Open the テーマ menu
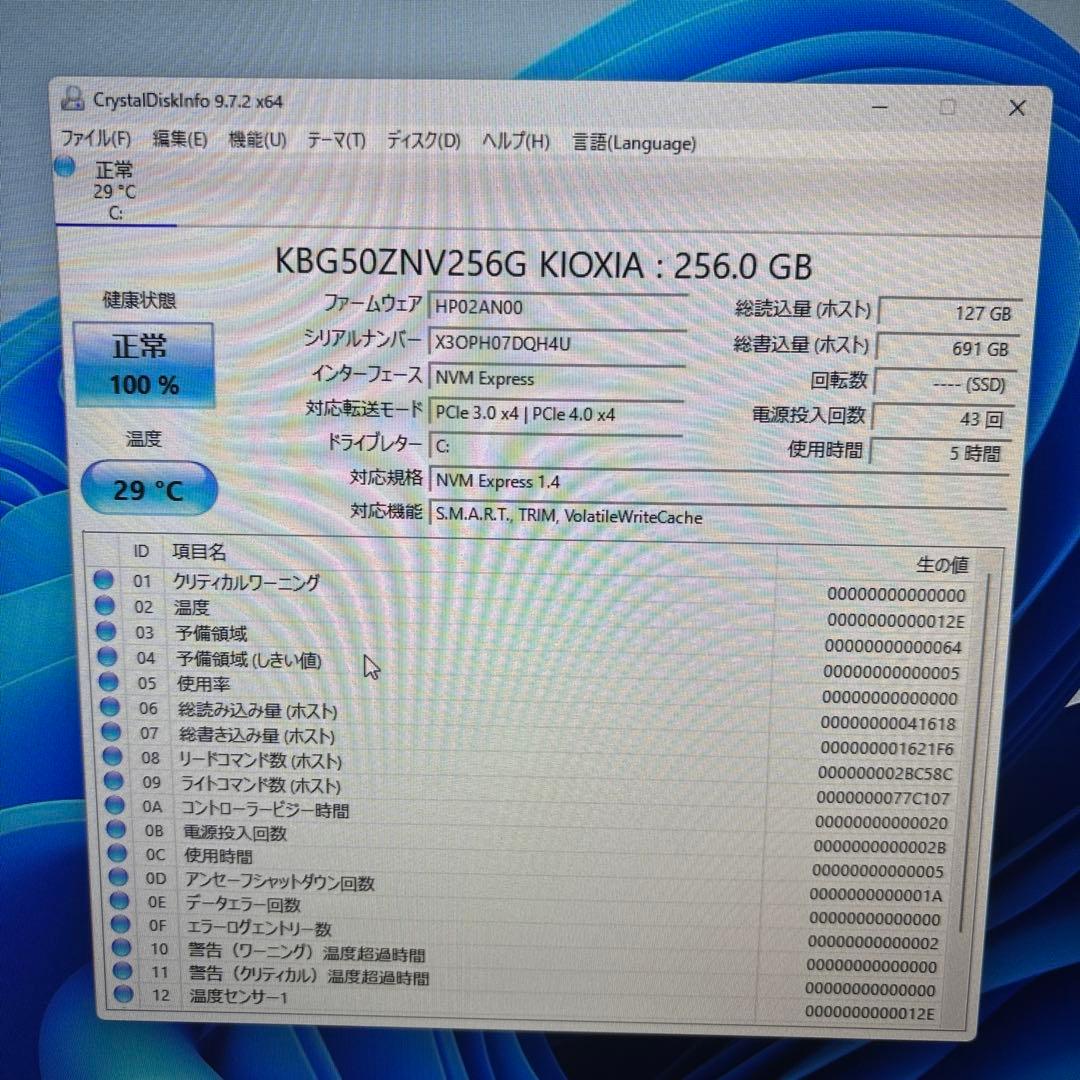Screen dimensions: 1080x1080 point(336,142)
